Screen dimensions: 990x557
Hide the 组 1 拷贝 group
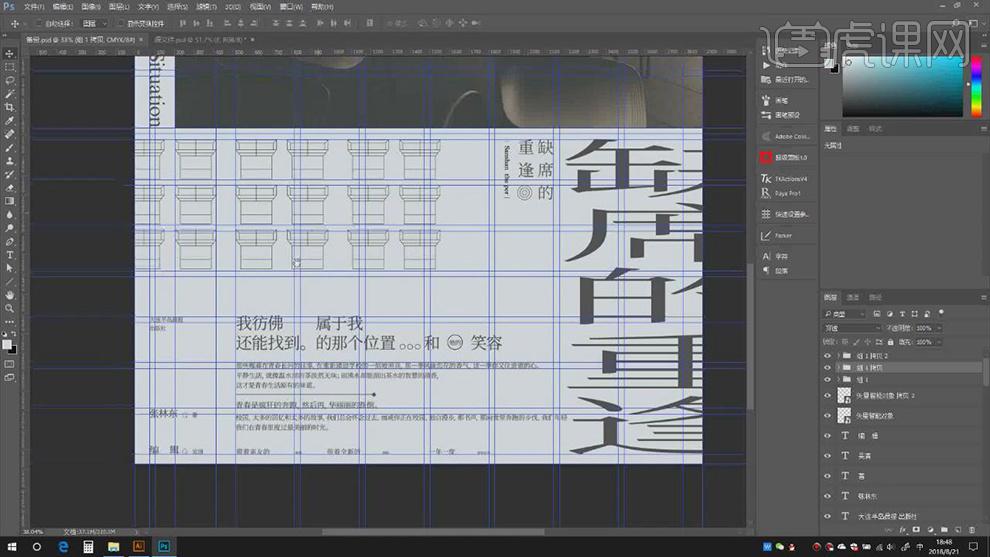pyautogui.click(x=828, y=368)
